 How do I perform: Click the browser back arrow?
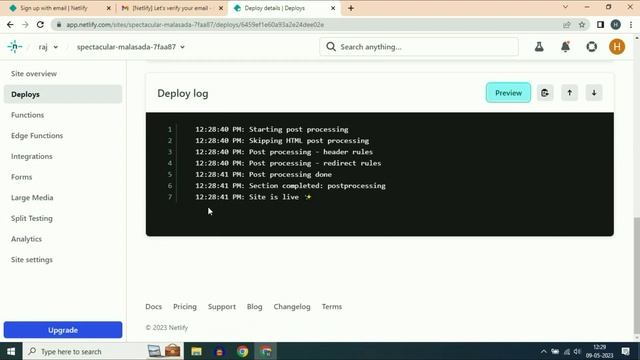coord(10,24)
